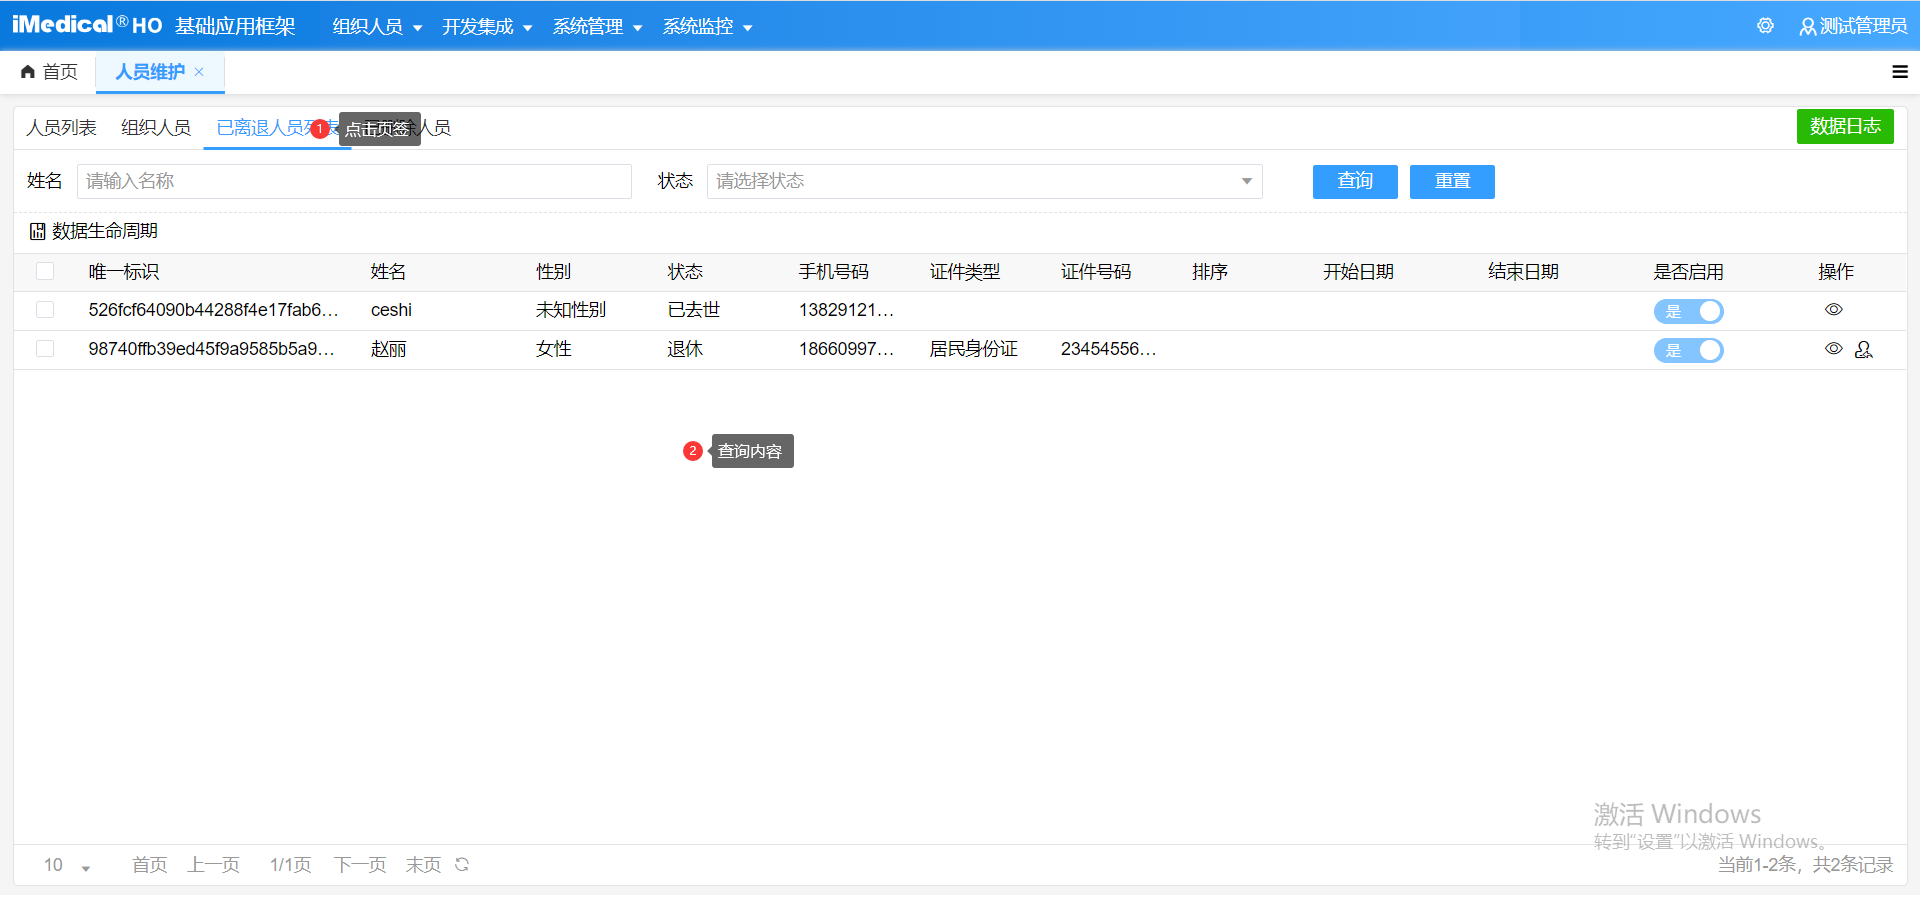Click the 唯一标识 column header

click(x=124, y=272)
